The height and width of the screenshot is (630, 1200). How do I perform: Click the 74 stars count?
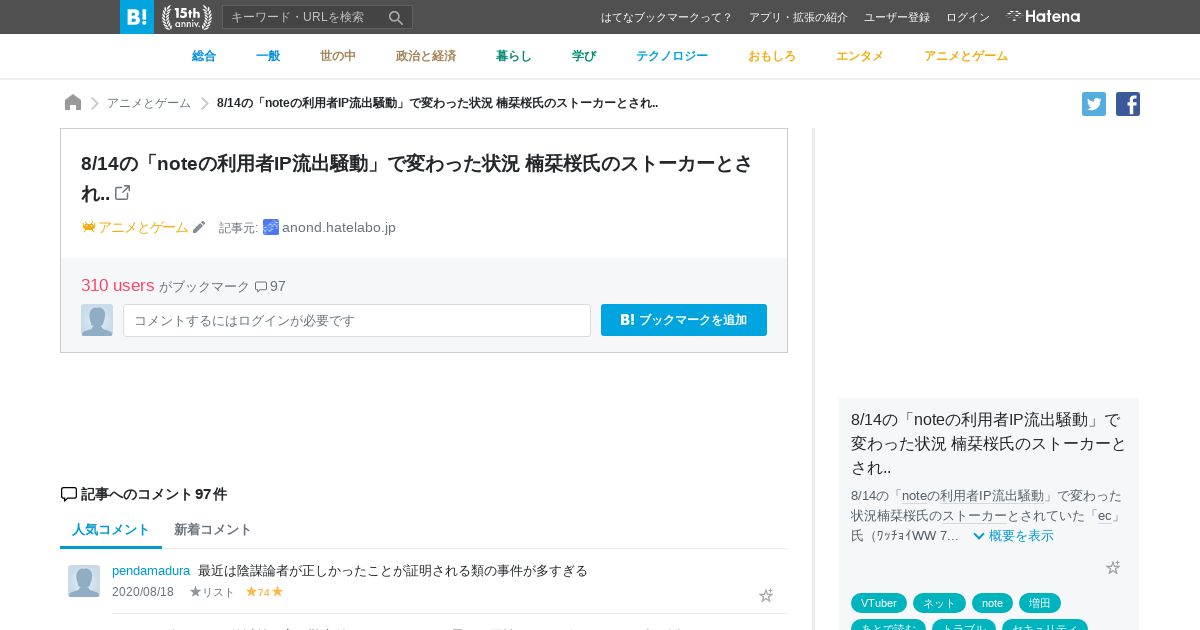coord(264,592)
